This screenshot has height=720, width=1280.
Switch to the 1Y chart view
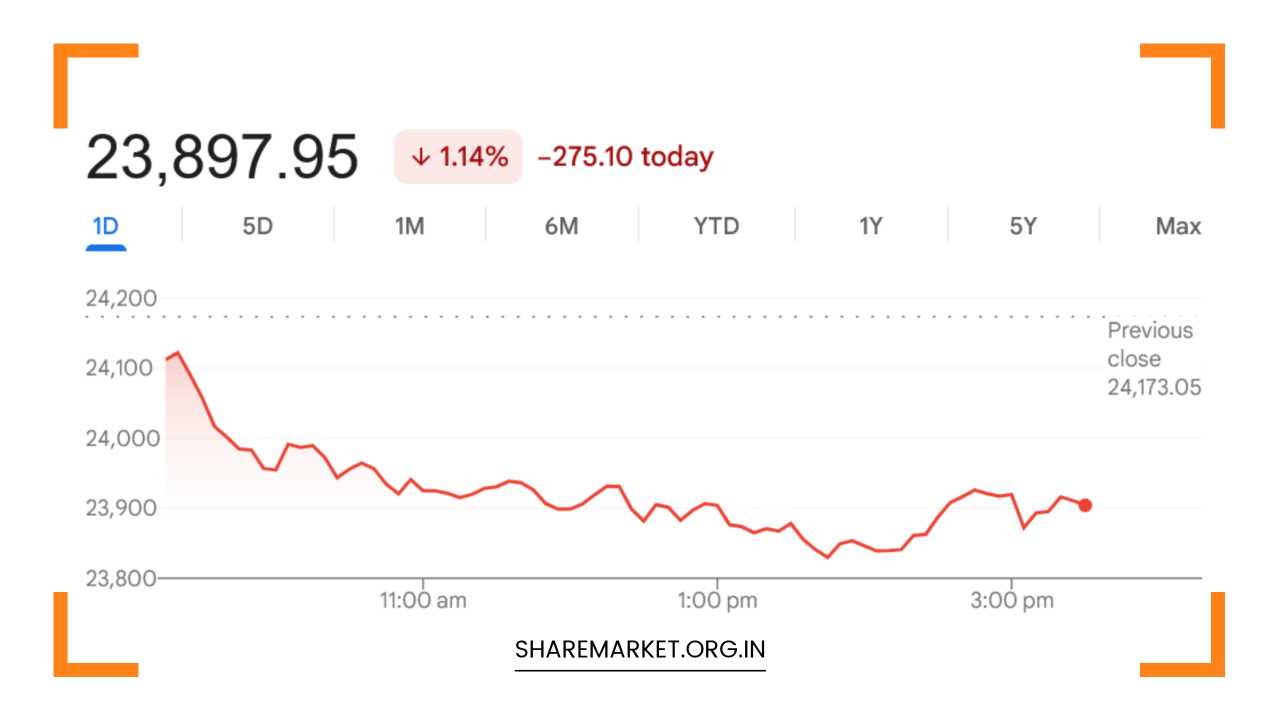click(870, 227)
